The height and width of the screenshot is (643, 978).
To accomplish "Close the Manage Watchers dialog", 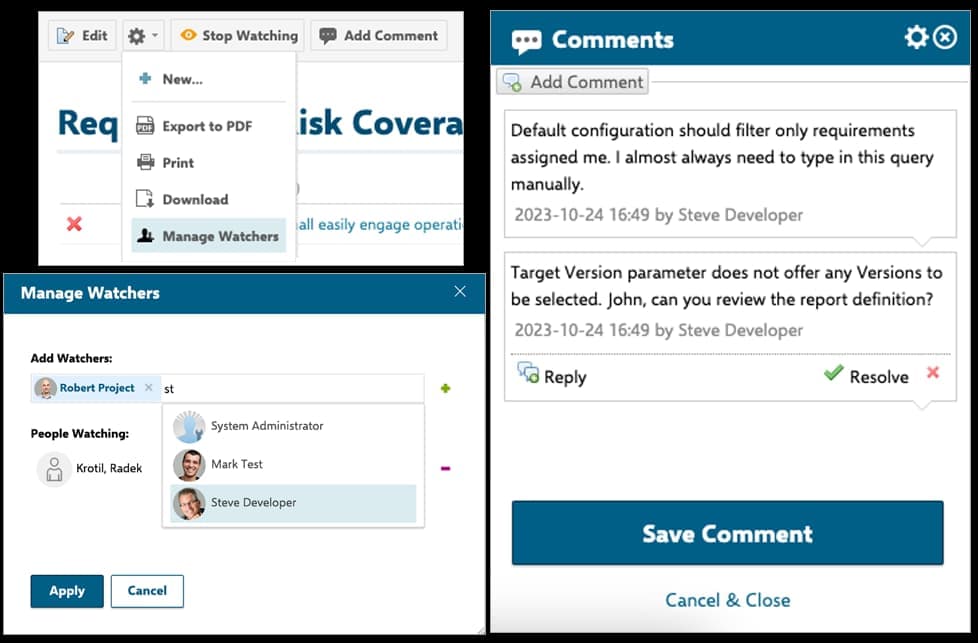I will (460, 292).
